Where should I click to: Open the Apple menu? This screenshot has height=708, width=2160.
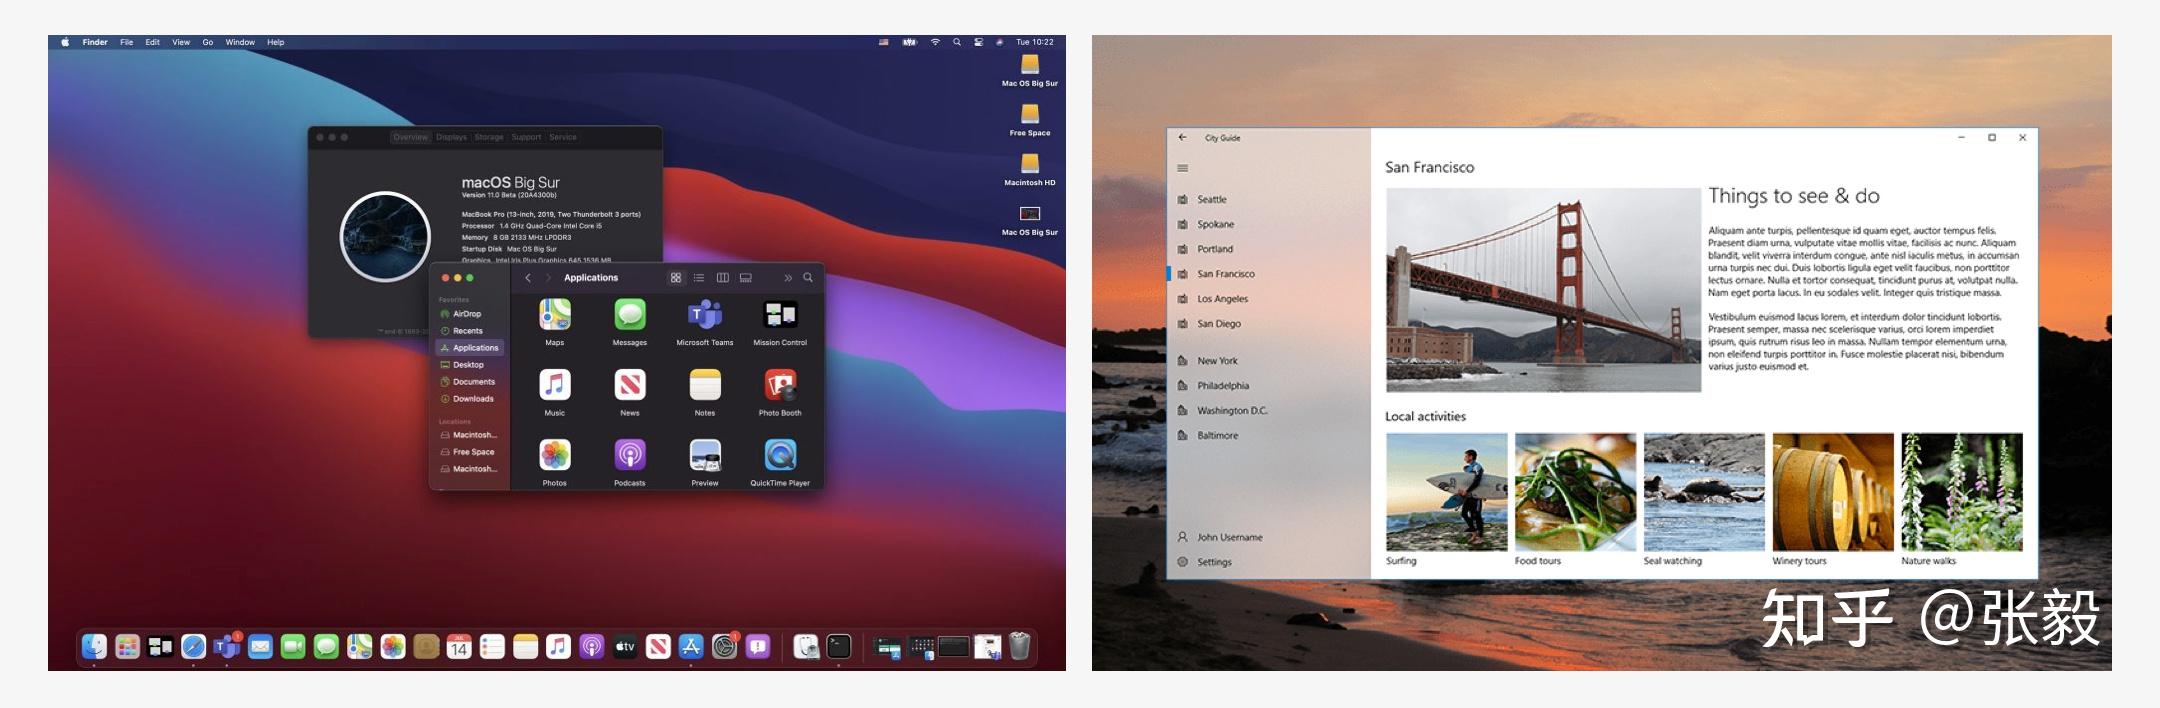coord(65,42)
